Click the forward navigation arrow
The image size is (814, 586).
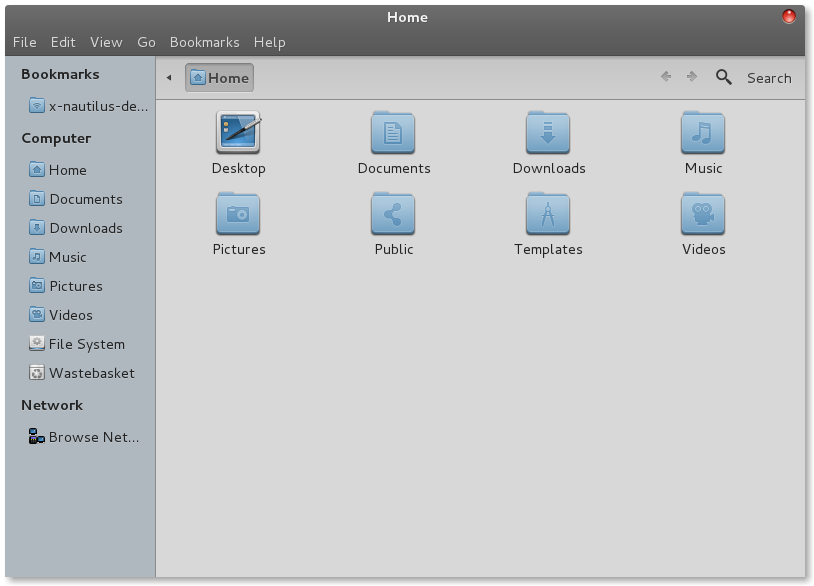(691, 77)
